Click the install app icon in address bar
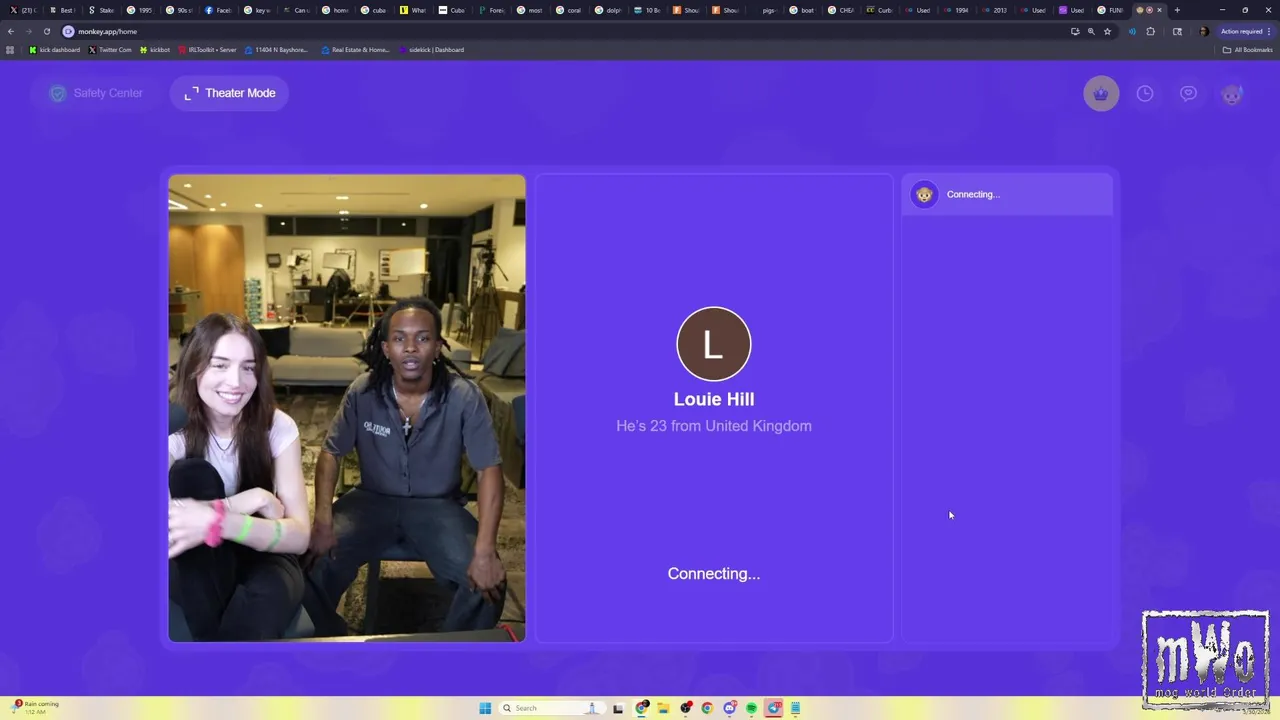This screenshot has height=720, width=1280. (1075, 31)
